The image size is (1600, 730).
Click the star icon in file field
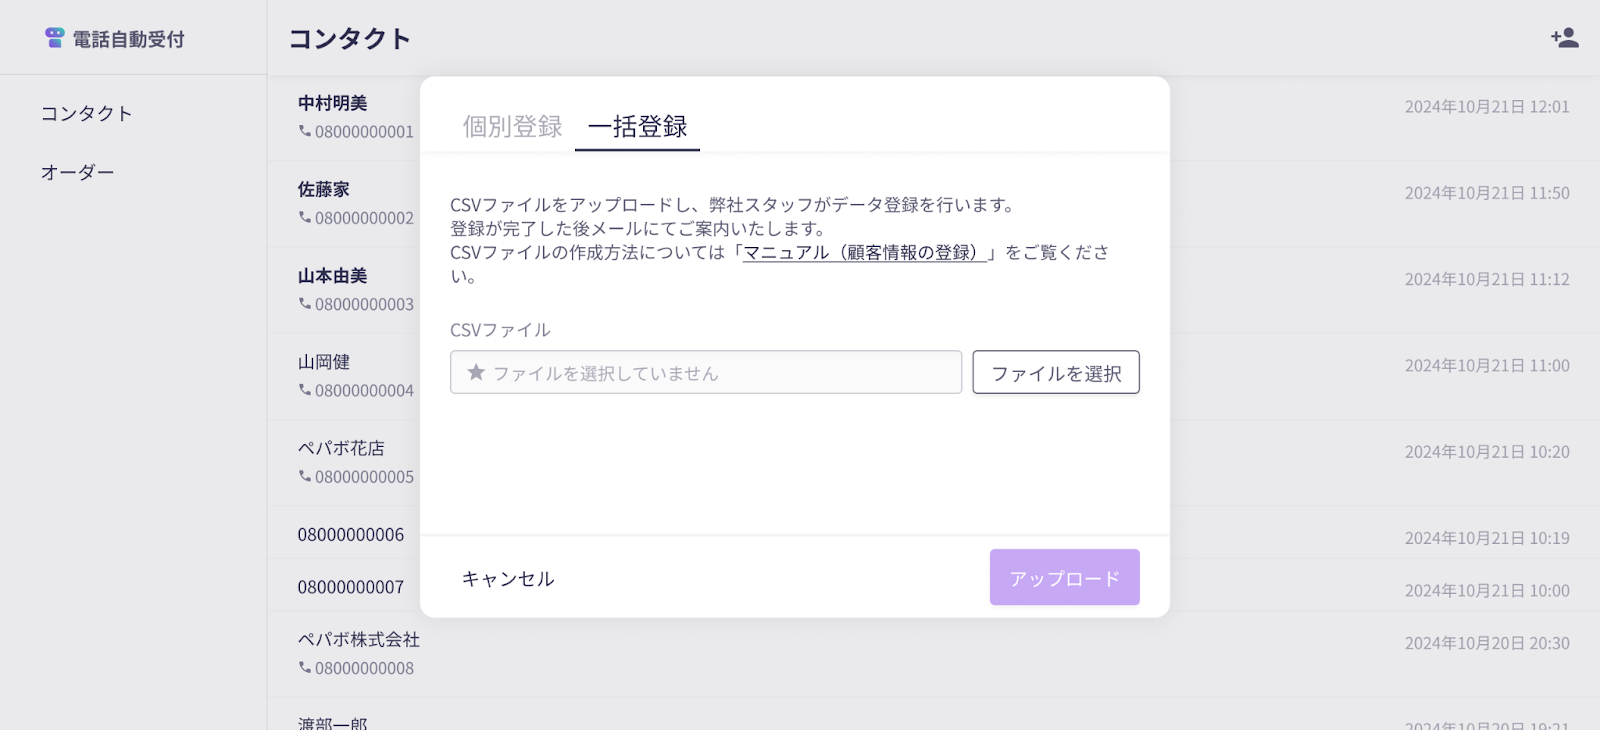coord(476,372)
